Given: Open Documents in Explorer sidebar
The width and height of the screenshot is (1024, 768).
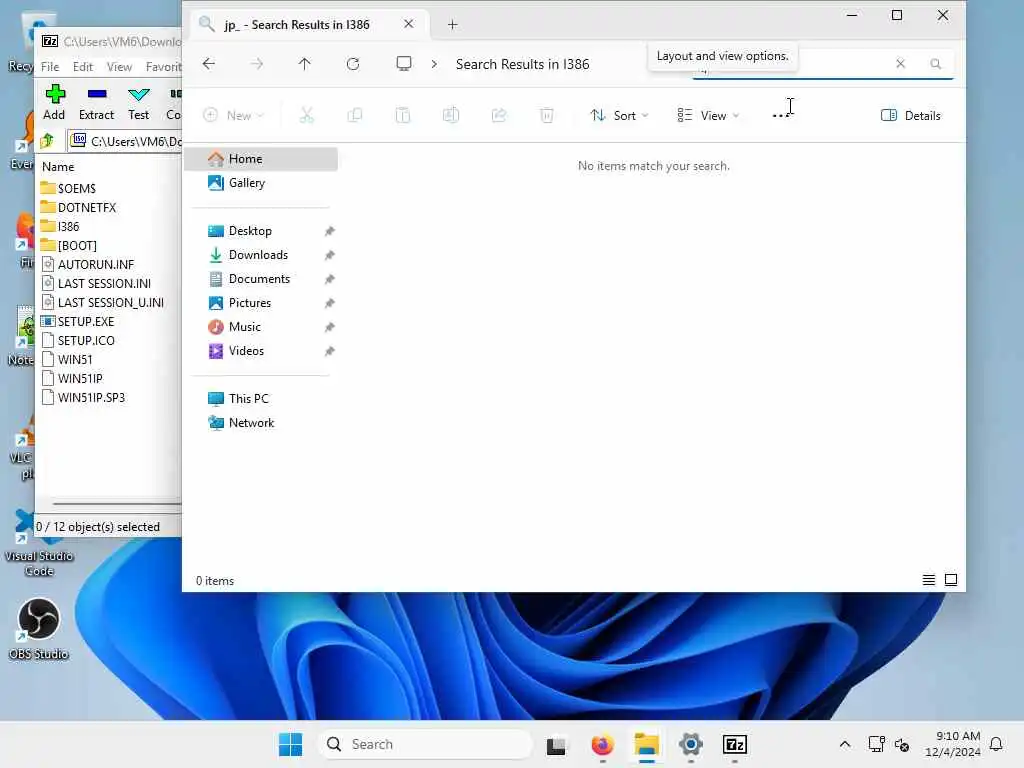Looking at the screenshot, I should [x=261, y=279].
